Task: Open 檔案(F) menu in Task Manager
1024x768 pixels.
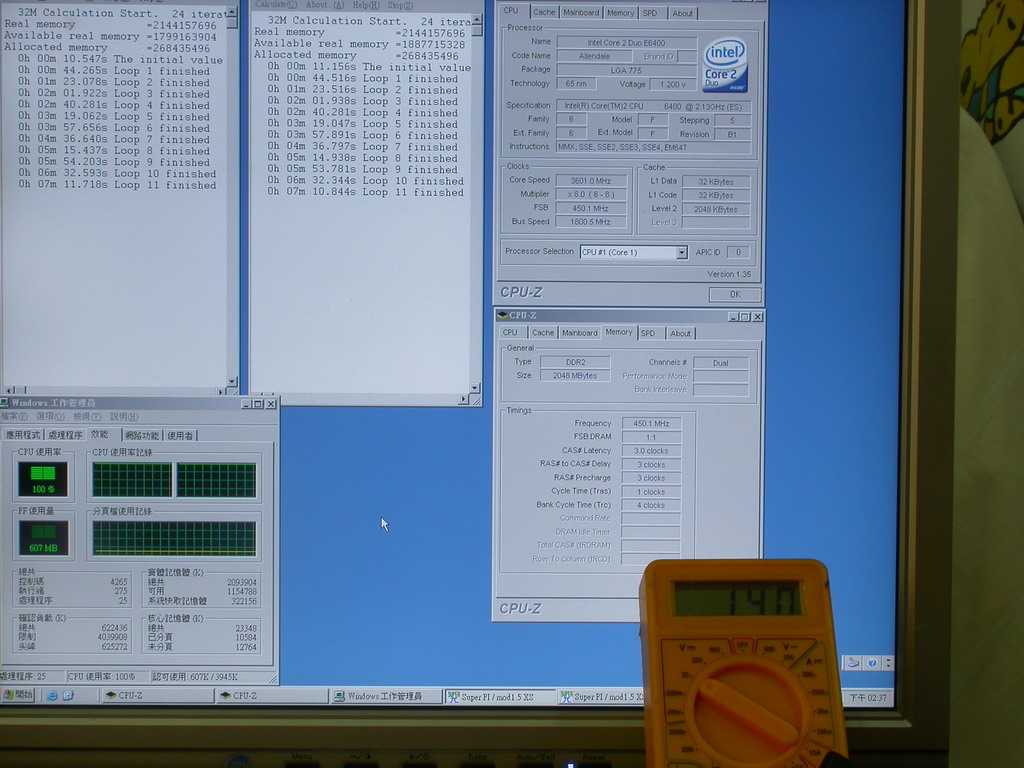Action: [x=14, y=417]
